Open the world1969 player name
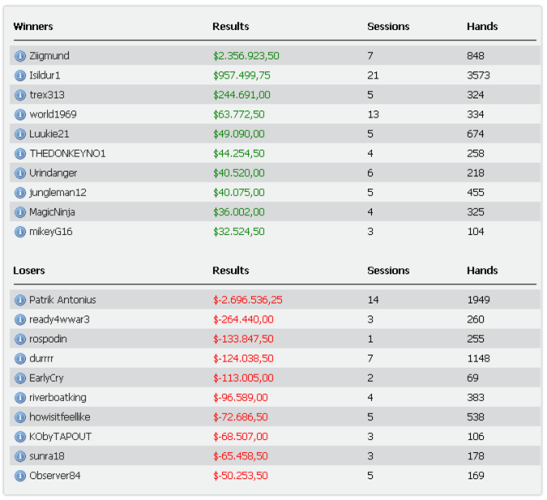Image resolution: width=547 pixels, height=500 pixels. (x=53, y=114)
